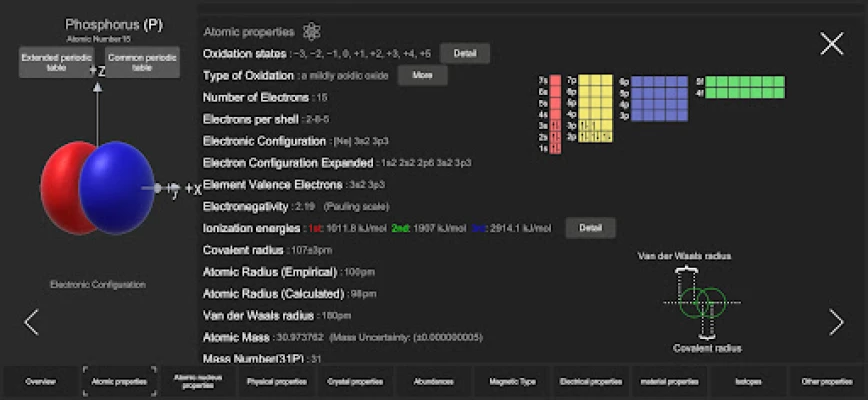
Task: Switch to the Isotopes tab
Action: pos(748,381)
